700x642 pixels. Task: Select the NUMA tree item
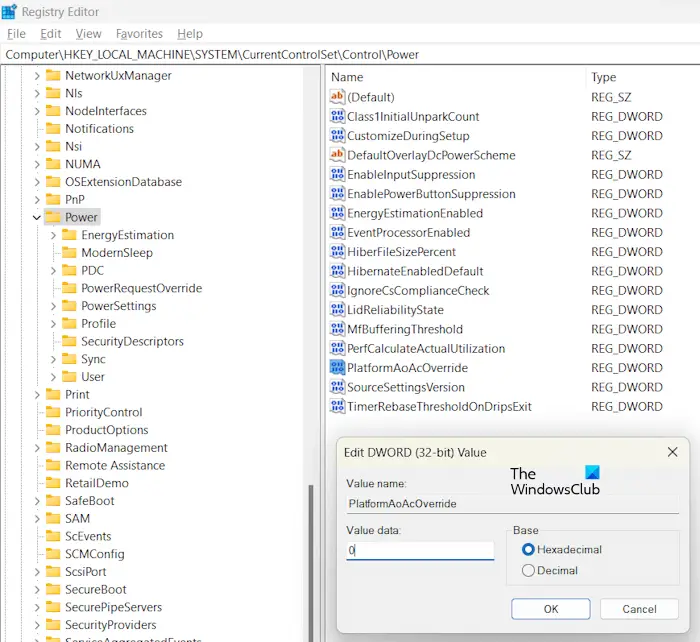[83, 164]
